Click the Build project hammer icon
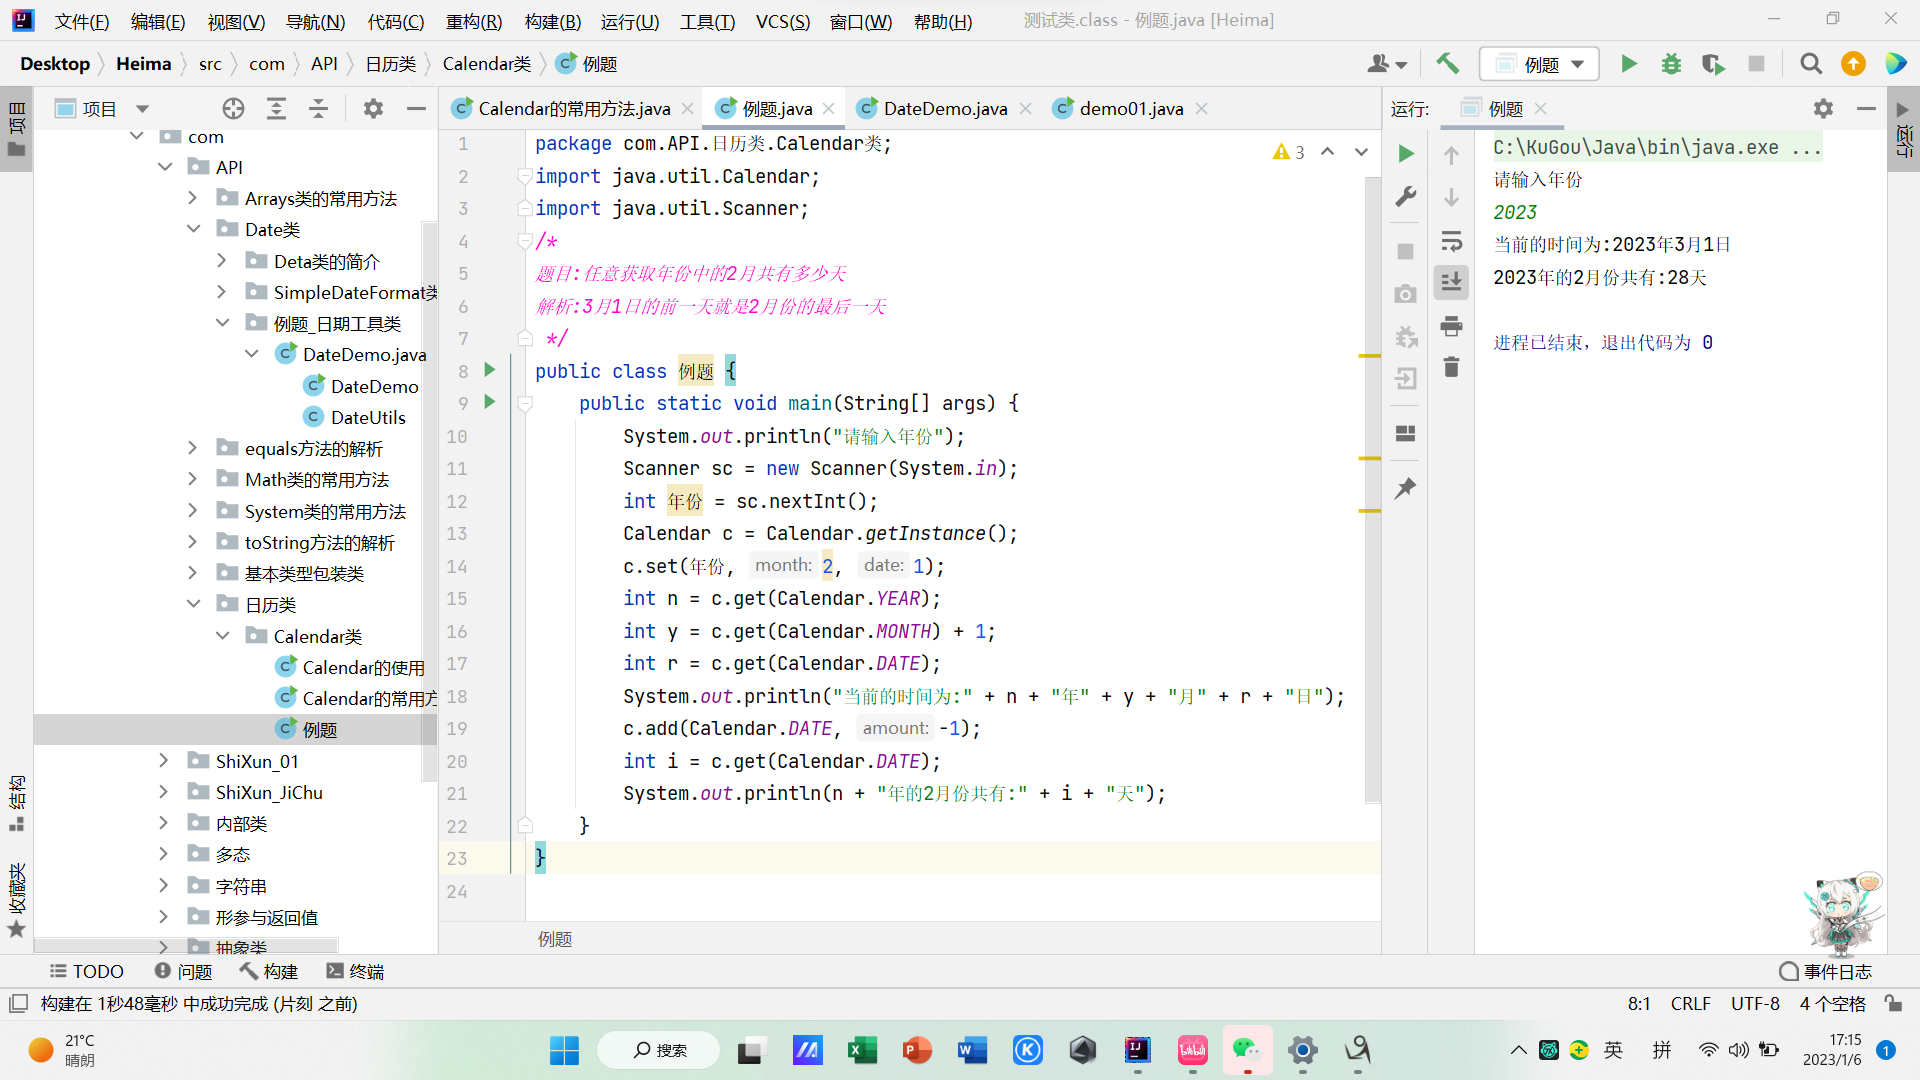 click(x=1447, y=64)
